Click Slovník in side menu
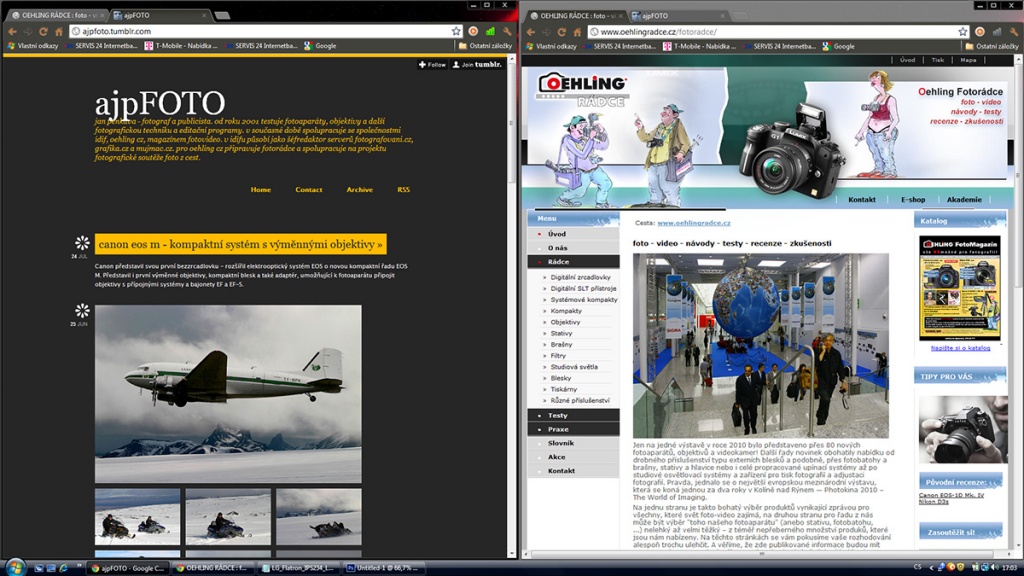The image size is (1024, 576). tap(573, 443)
